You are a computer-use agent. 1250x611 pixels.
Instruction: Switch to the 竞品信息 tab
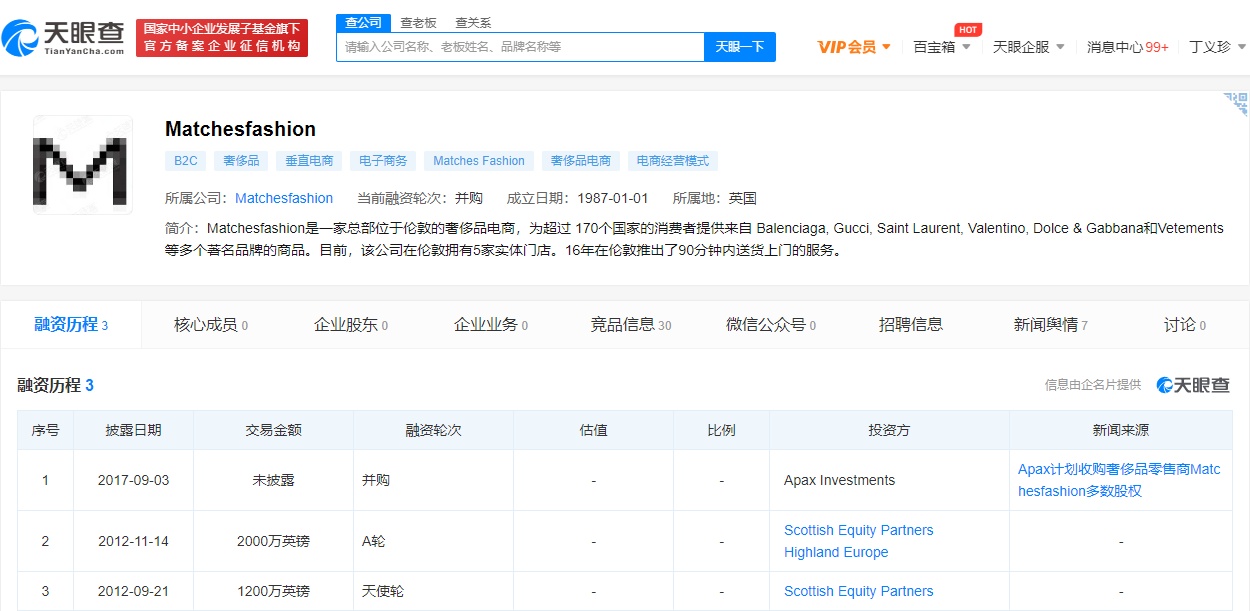(630, 324)
